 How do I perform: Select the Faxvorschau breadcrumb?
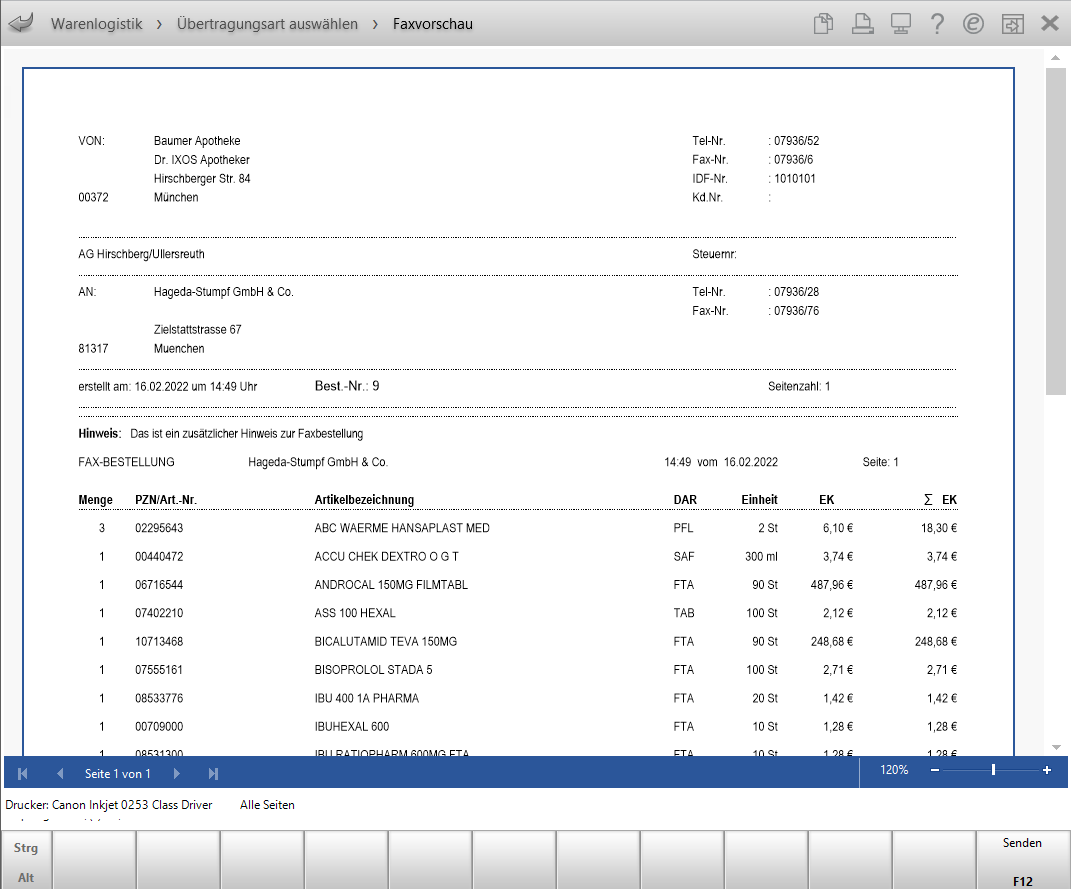point(432,24)
